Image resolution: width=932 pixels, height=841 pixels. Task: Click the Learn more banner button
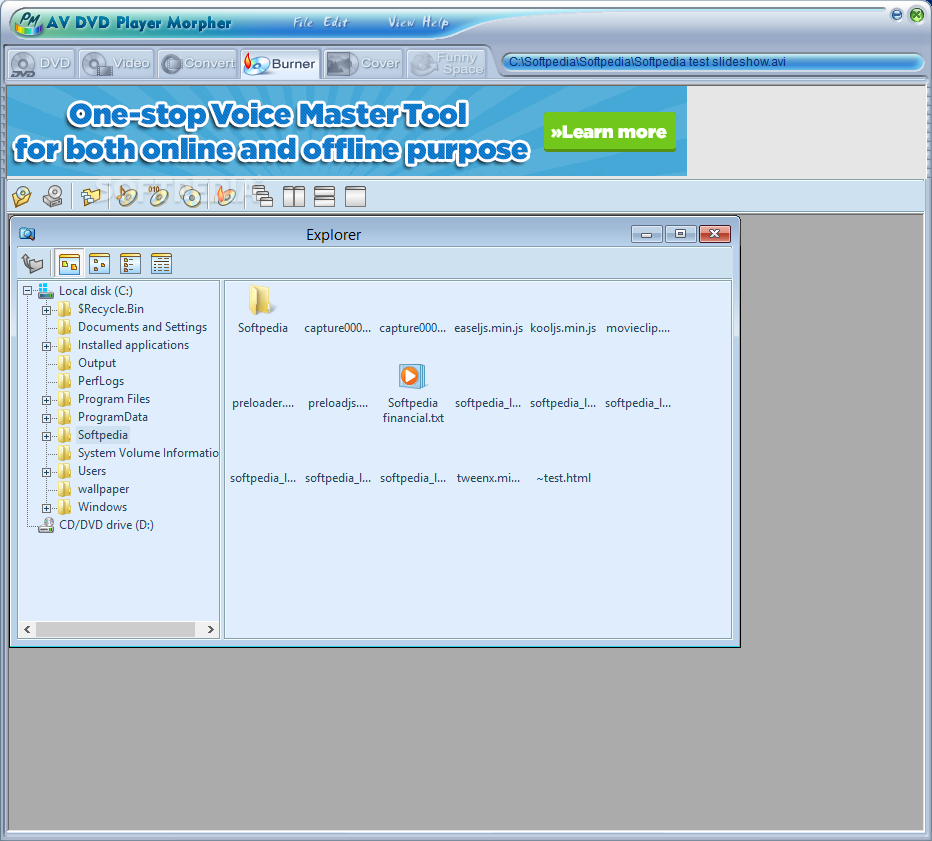point(610,131)
